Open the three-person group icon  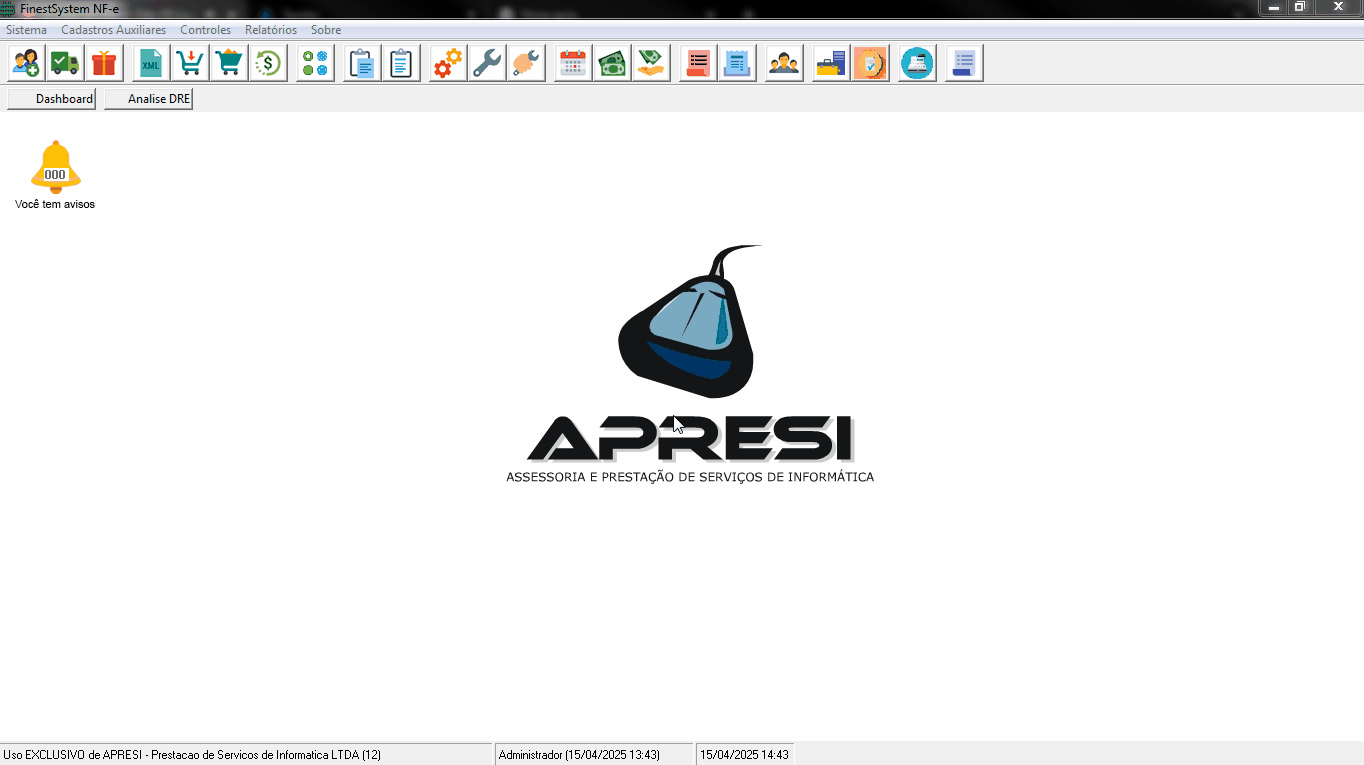click(x=784, y=64)
